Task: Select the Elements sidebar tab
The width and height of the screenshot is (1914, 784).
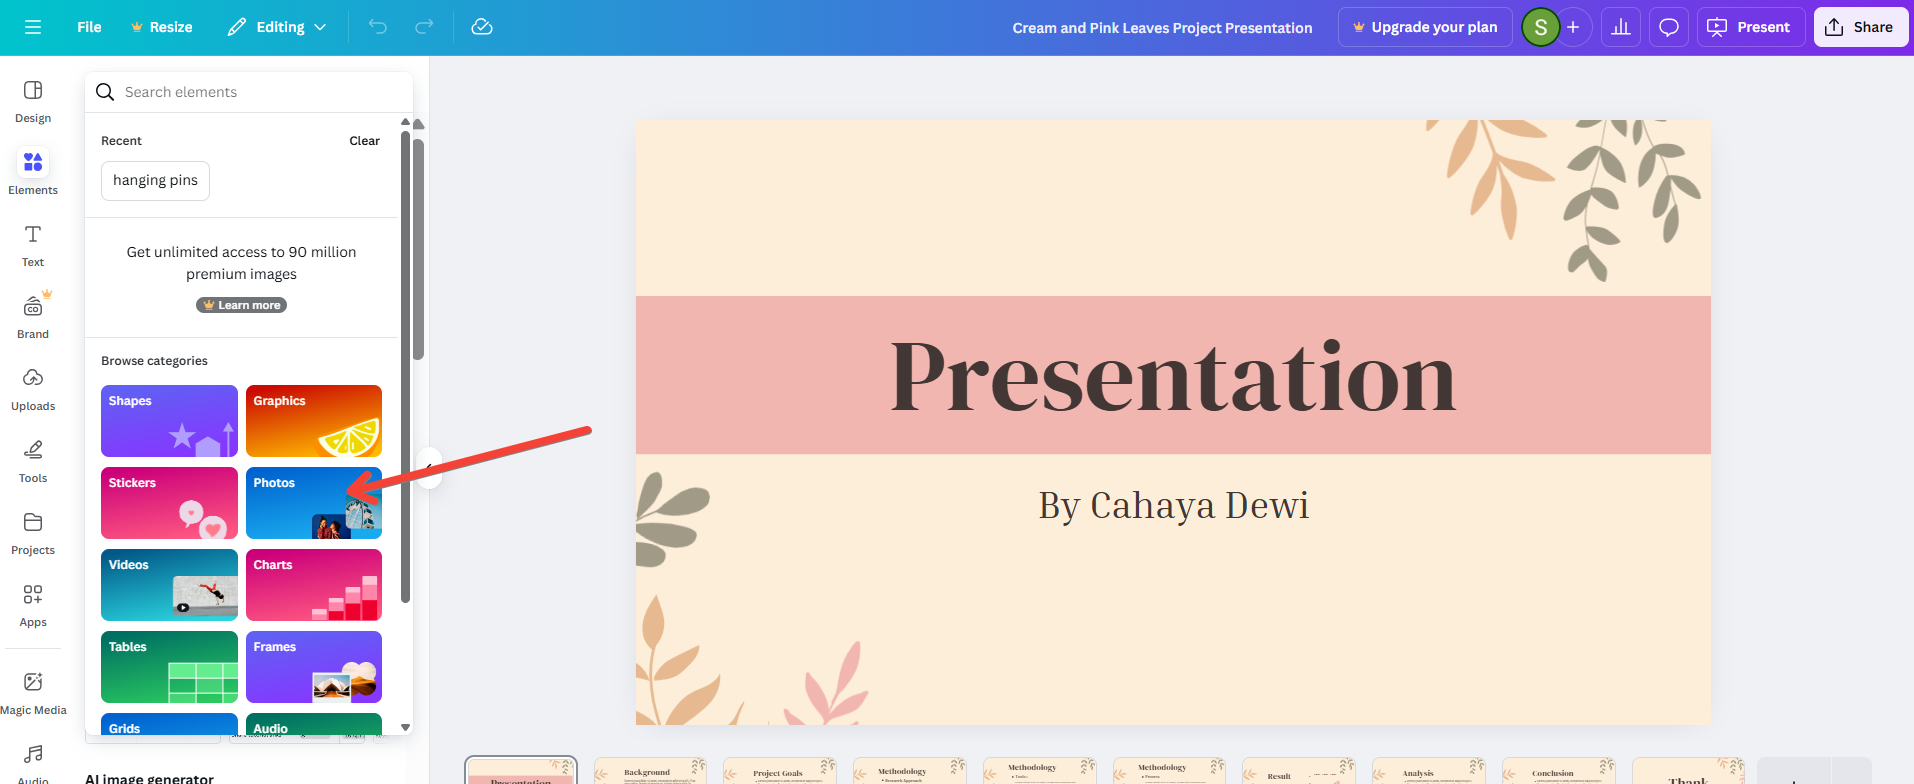Action: 33,173
